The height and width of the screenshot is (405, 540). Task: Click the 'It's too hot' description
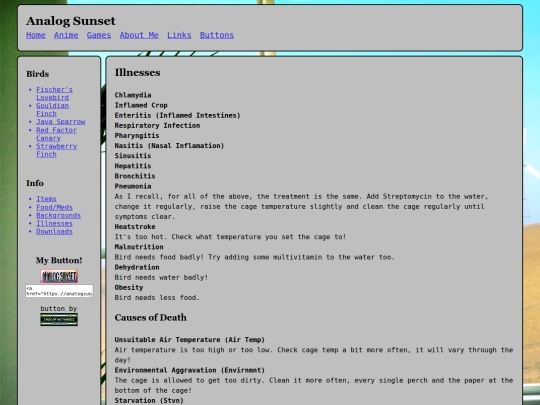[230, 237]
